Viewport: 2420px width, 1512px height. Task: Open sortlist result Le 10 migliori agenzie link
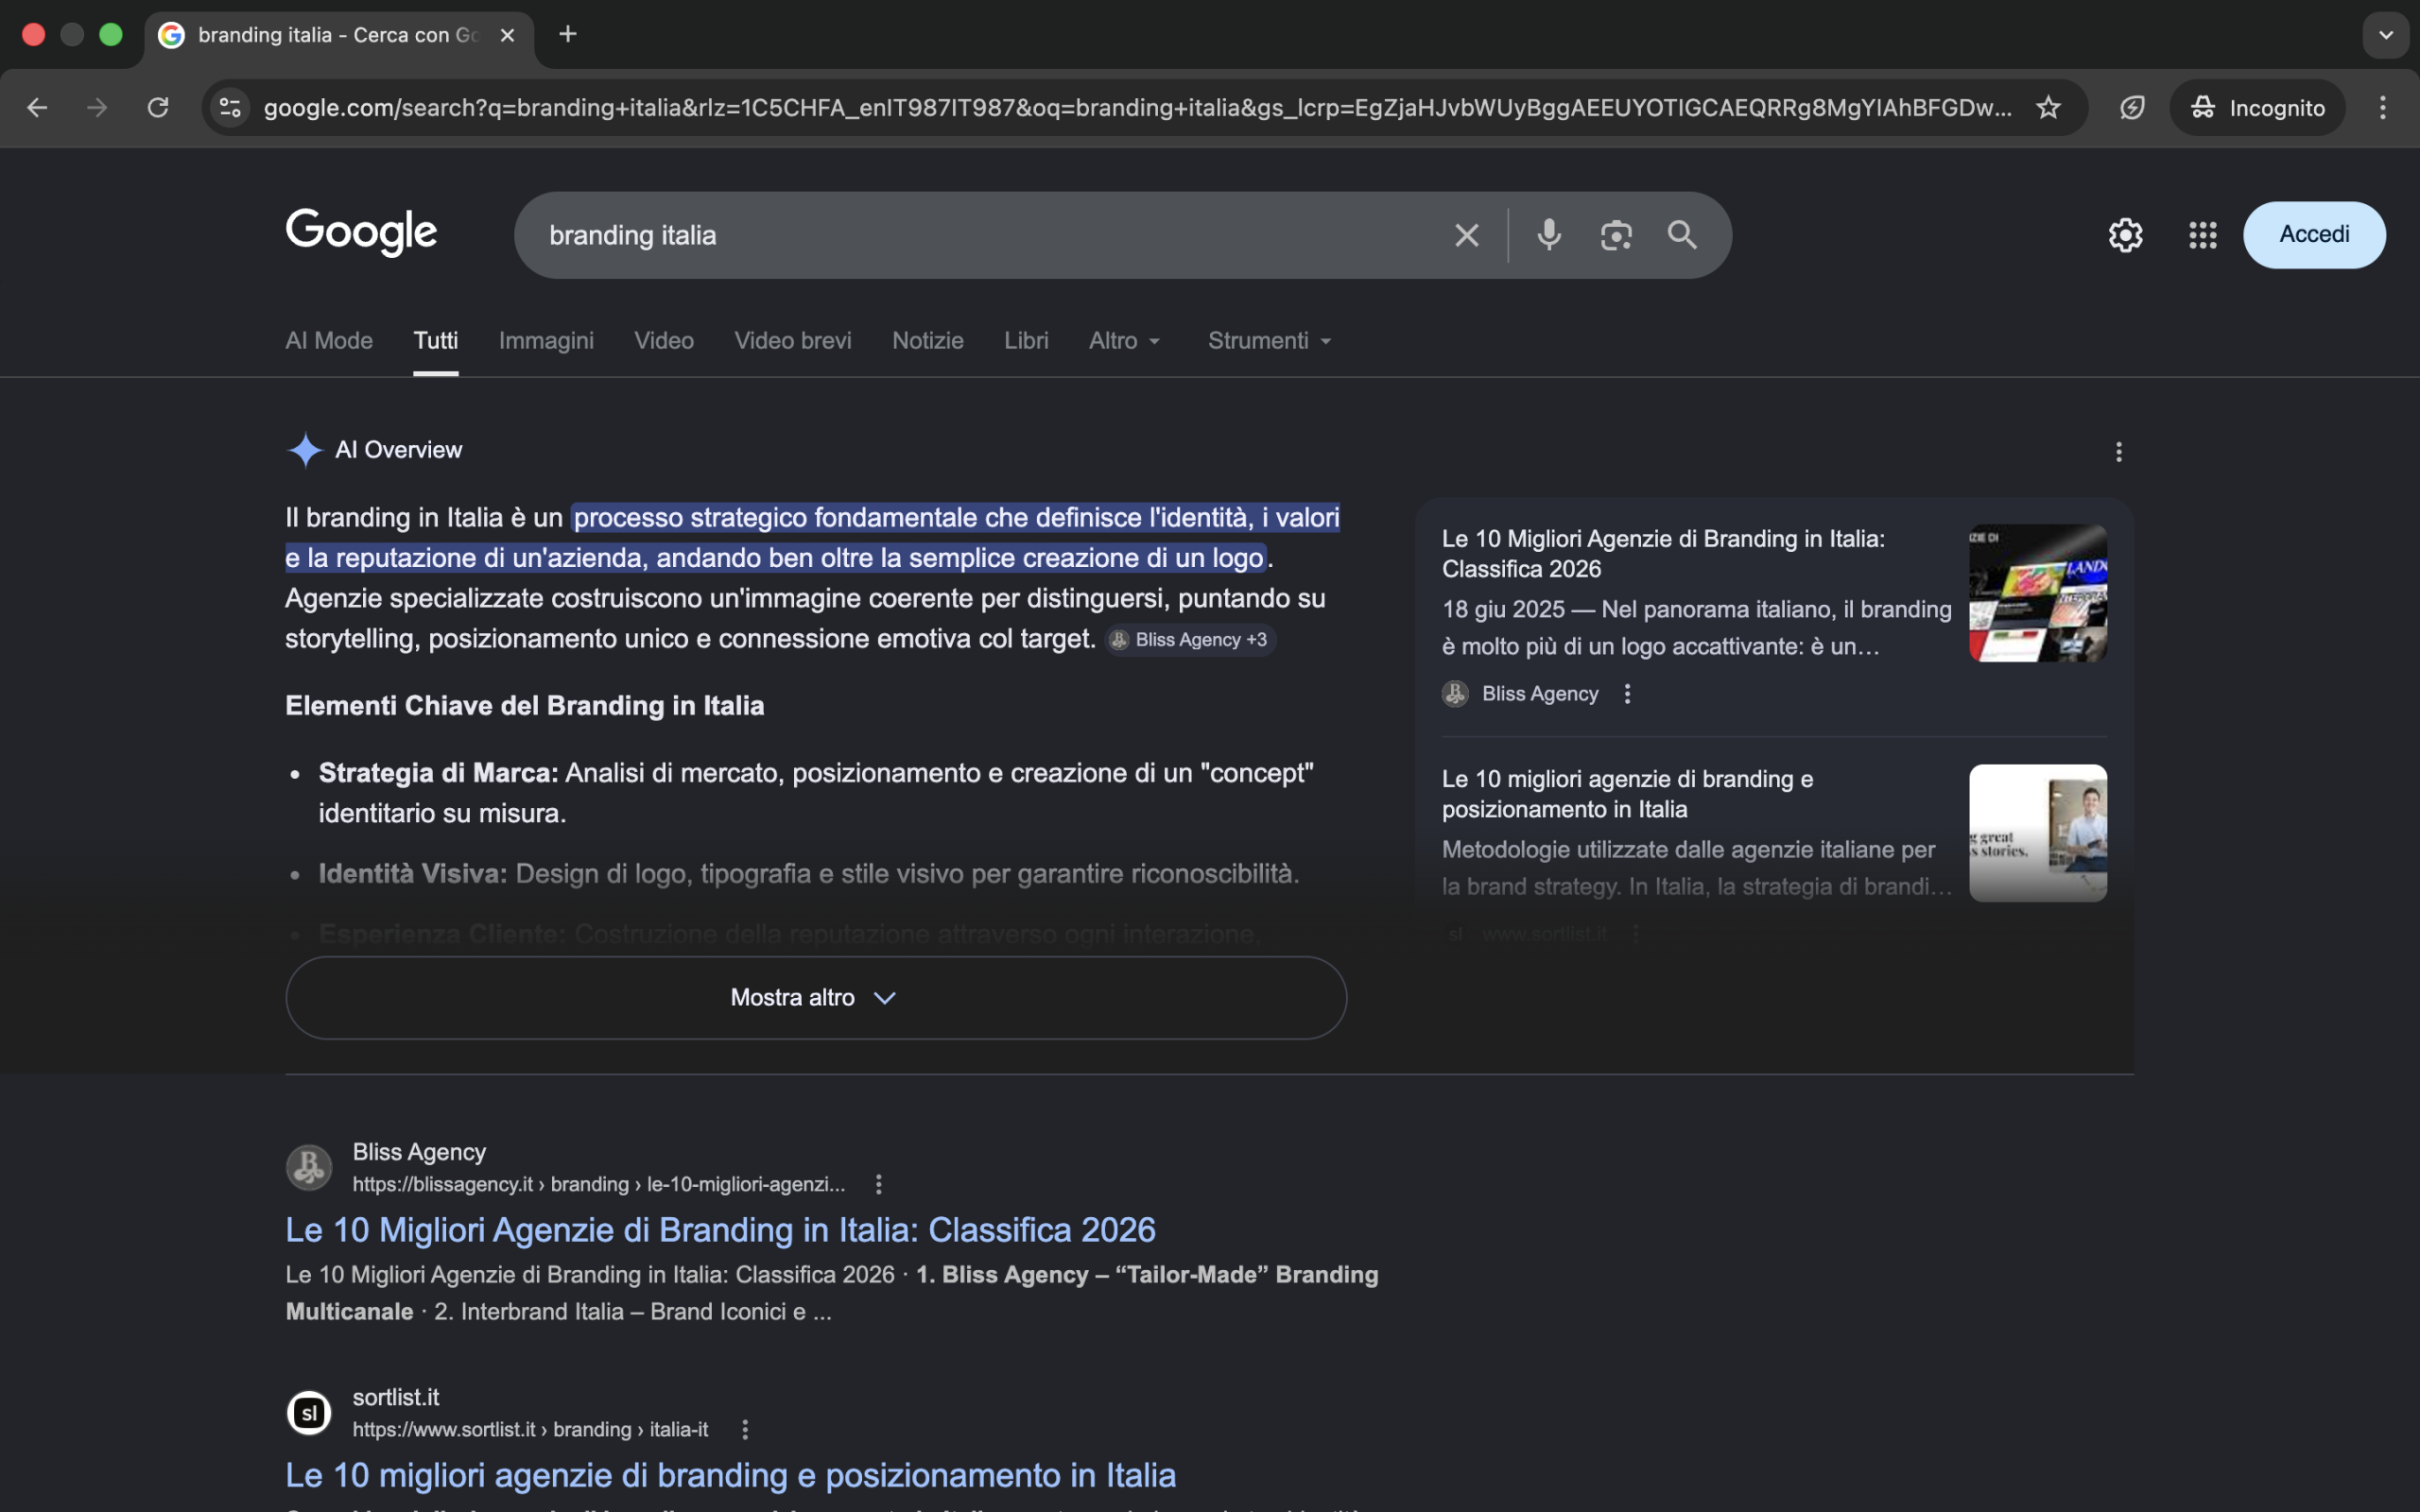pos(730,1475)
